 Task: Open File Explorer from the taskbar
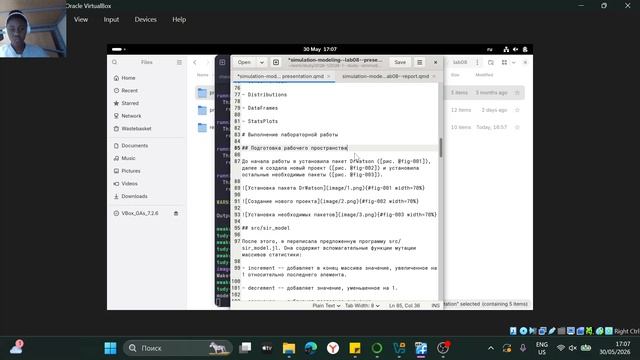[x=289, y=348]
